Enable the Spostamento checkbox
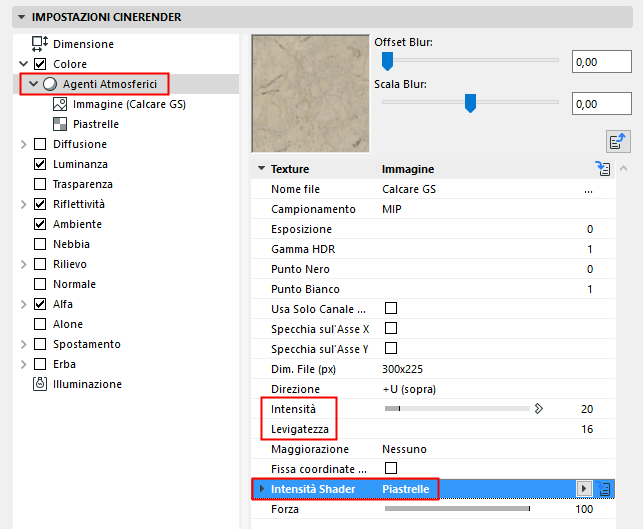This screenshot has width=643, height=529. point(40,344)
